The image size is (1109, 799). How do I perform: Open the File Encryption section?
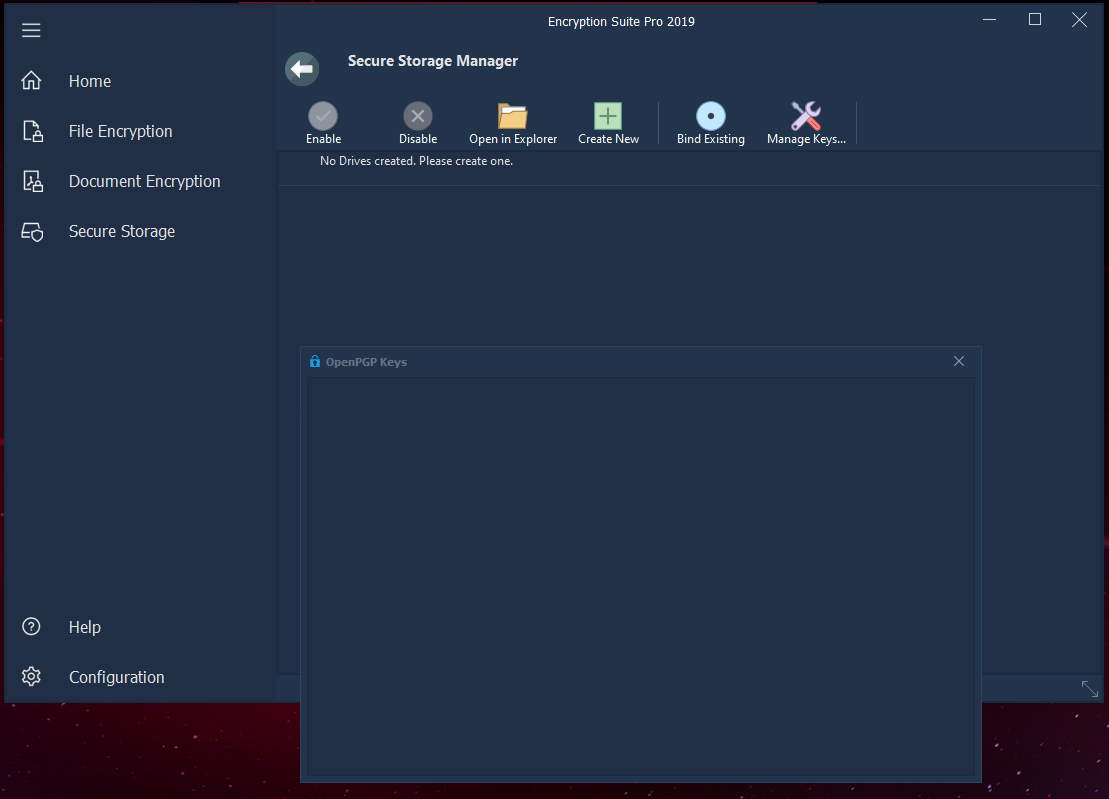tap(120, 131)
